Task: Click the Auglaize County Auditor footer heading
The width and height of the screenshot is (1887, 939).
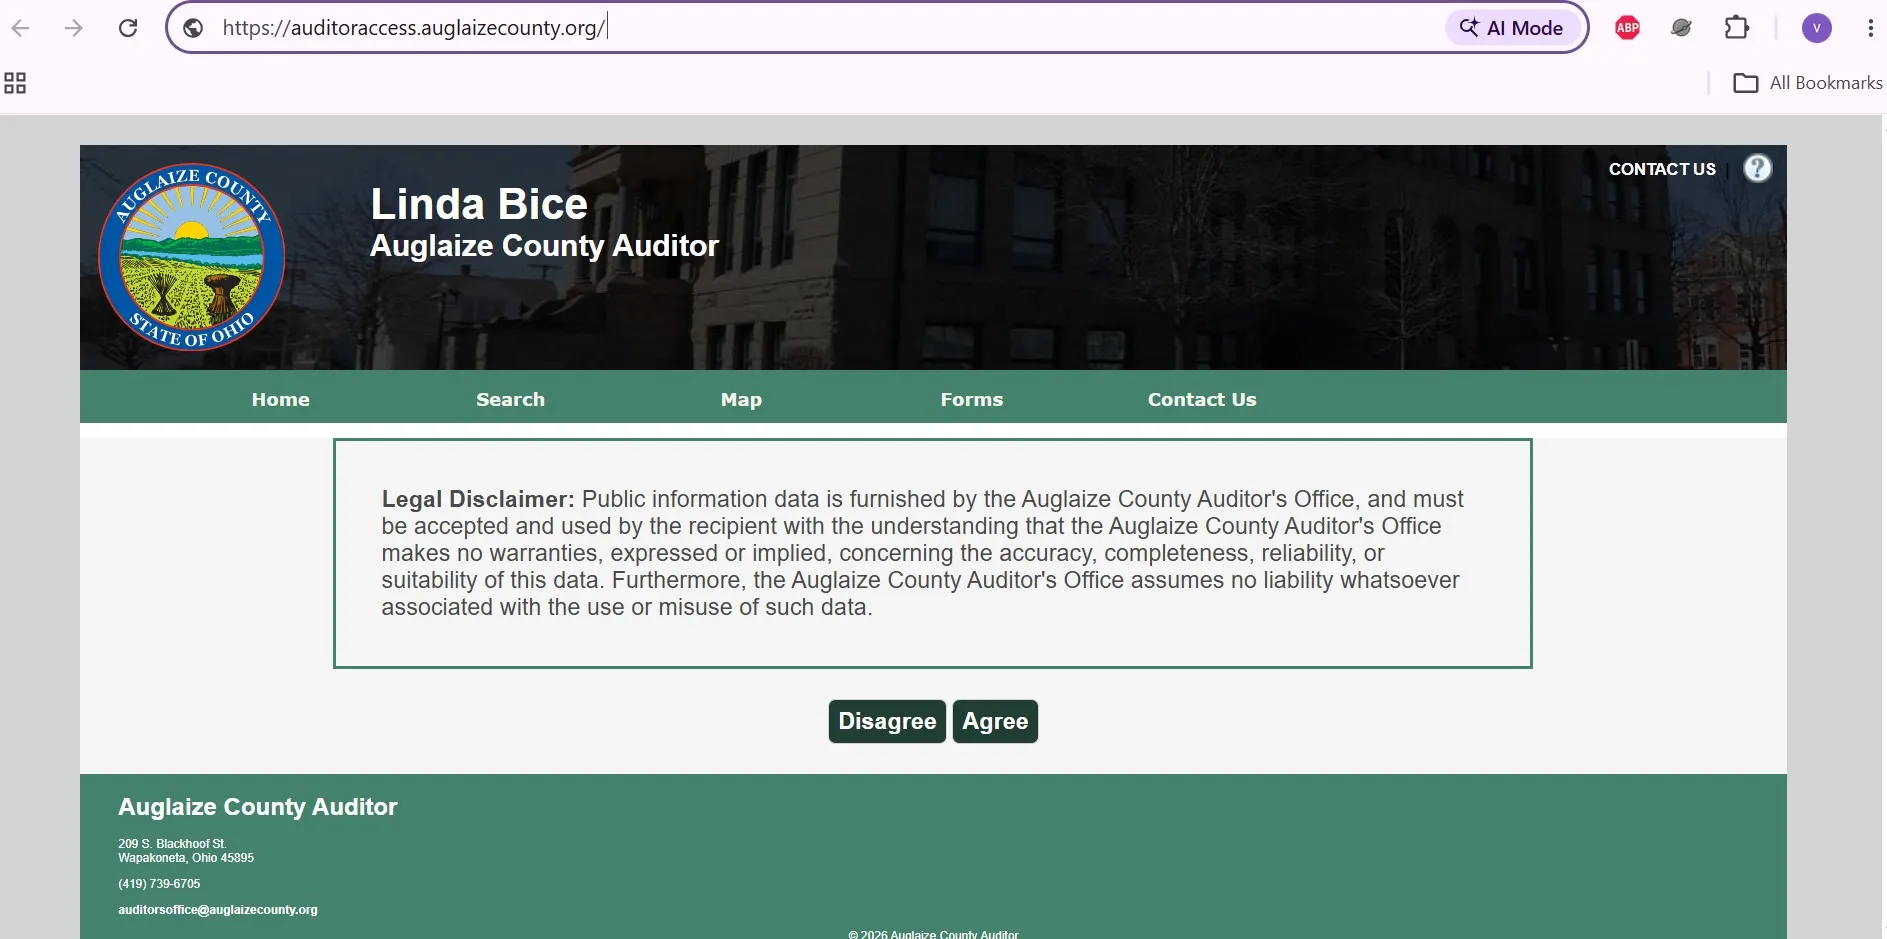Action: coord(258,807)
